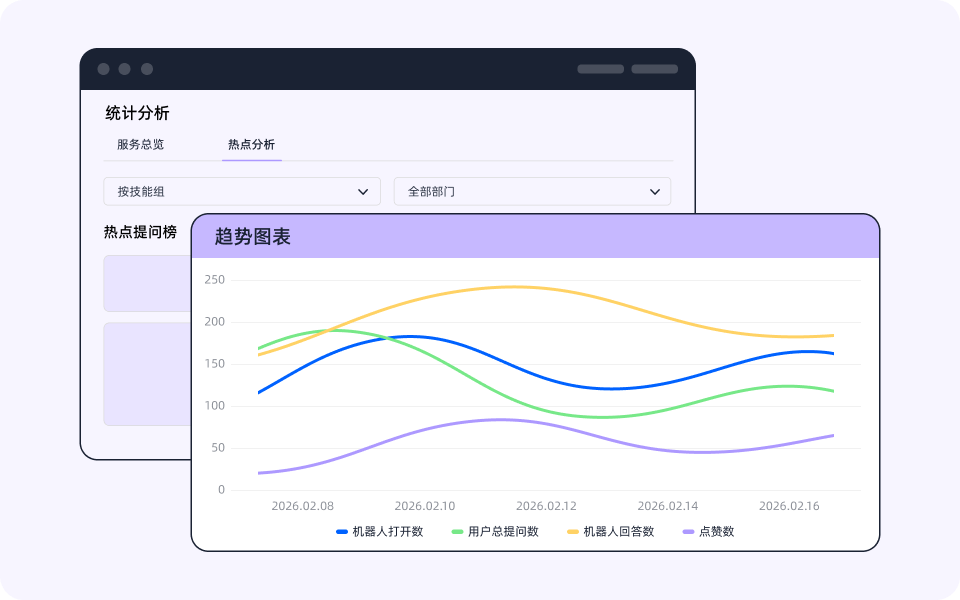
Task: Open the 按技能组 dropdown
Action: [241, 191]
